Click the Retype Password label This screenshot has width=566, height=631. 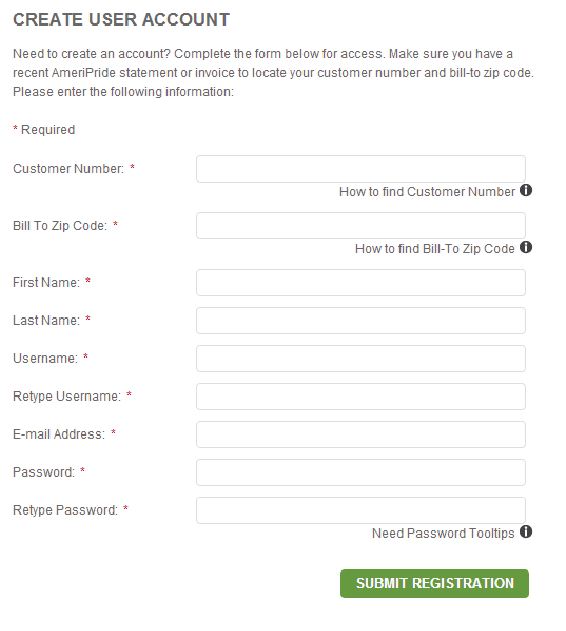coord(65,510)
